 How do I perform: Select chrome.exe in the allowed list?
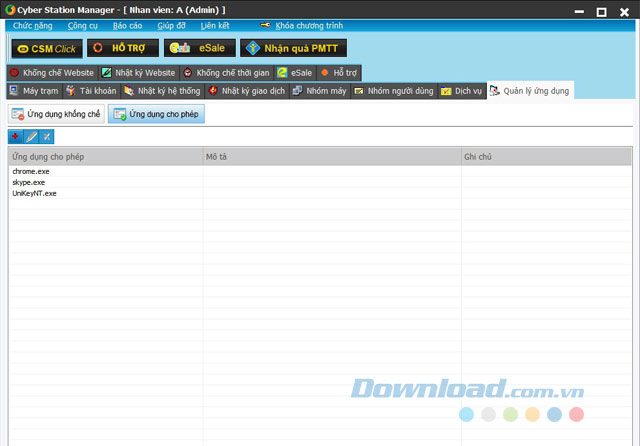pyautogui.click(x=30, y=172)
